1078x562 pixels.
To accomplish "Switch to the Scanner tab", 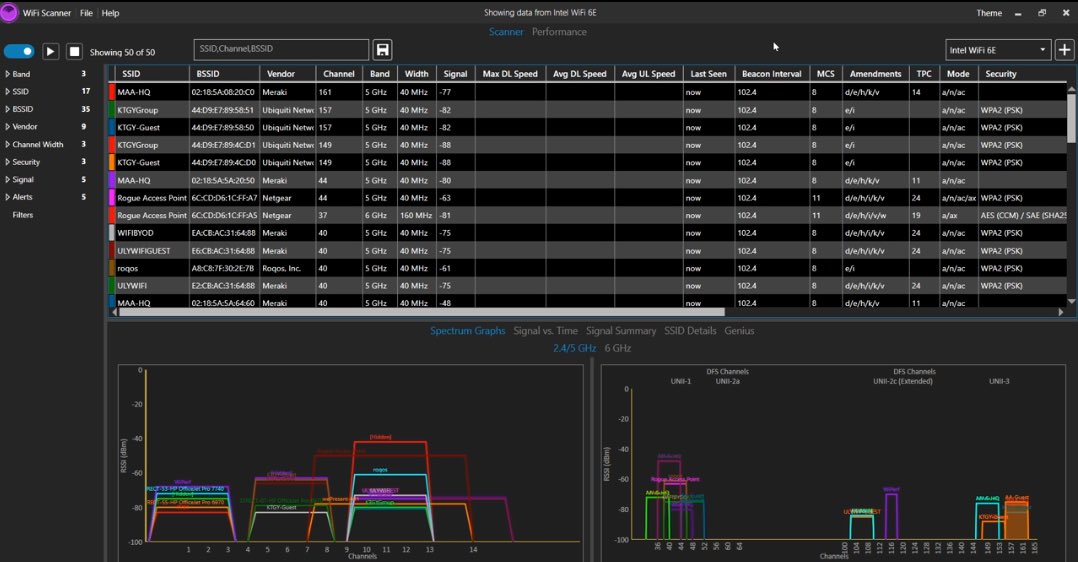I will click(506, 32).
